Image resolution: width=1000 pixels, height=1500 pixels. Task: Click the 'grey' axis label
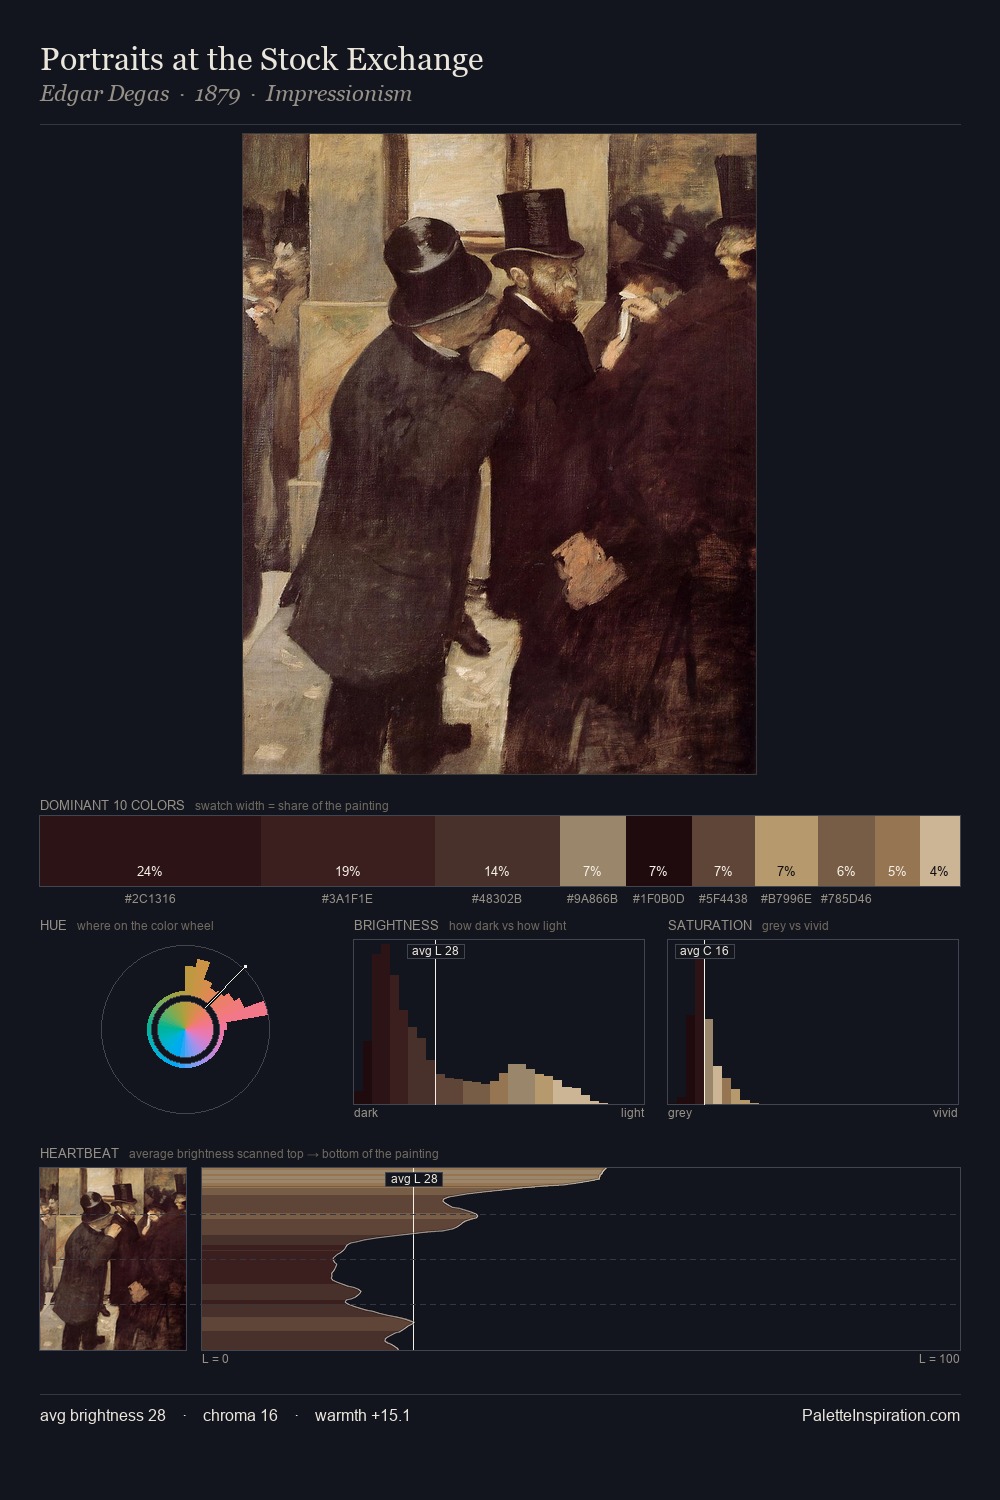680,1113
